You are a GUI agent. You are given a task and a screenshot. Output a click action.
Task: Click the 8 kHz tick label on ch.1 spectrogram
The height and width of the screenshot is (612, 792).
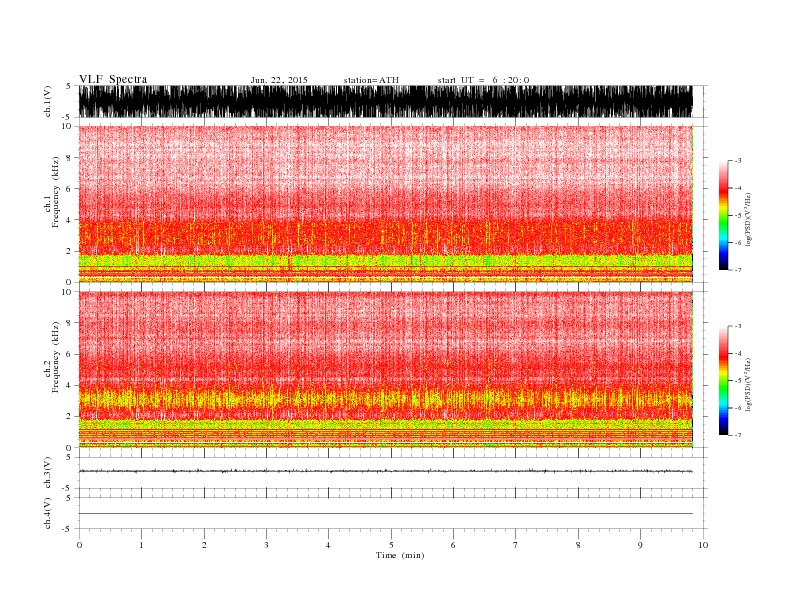(69, 158)
